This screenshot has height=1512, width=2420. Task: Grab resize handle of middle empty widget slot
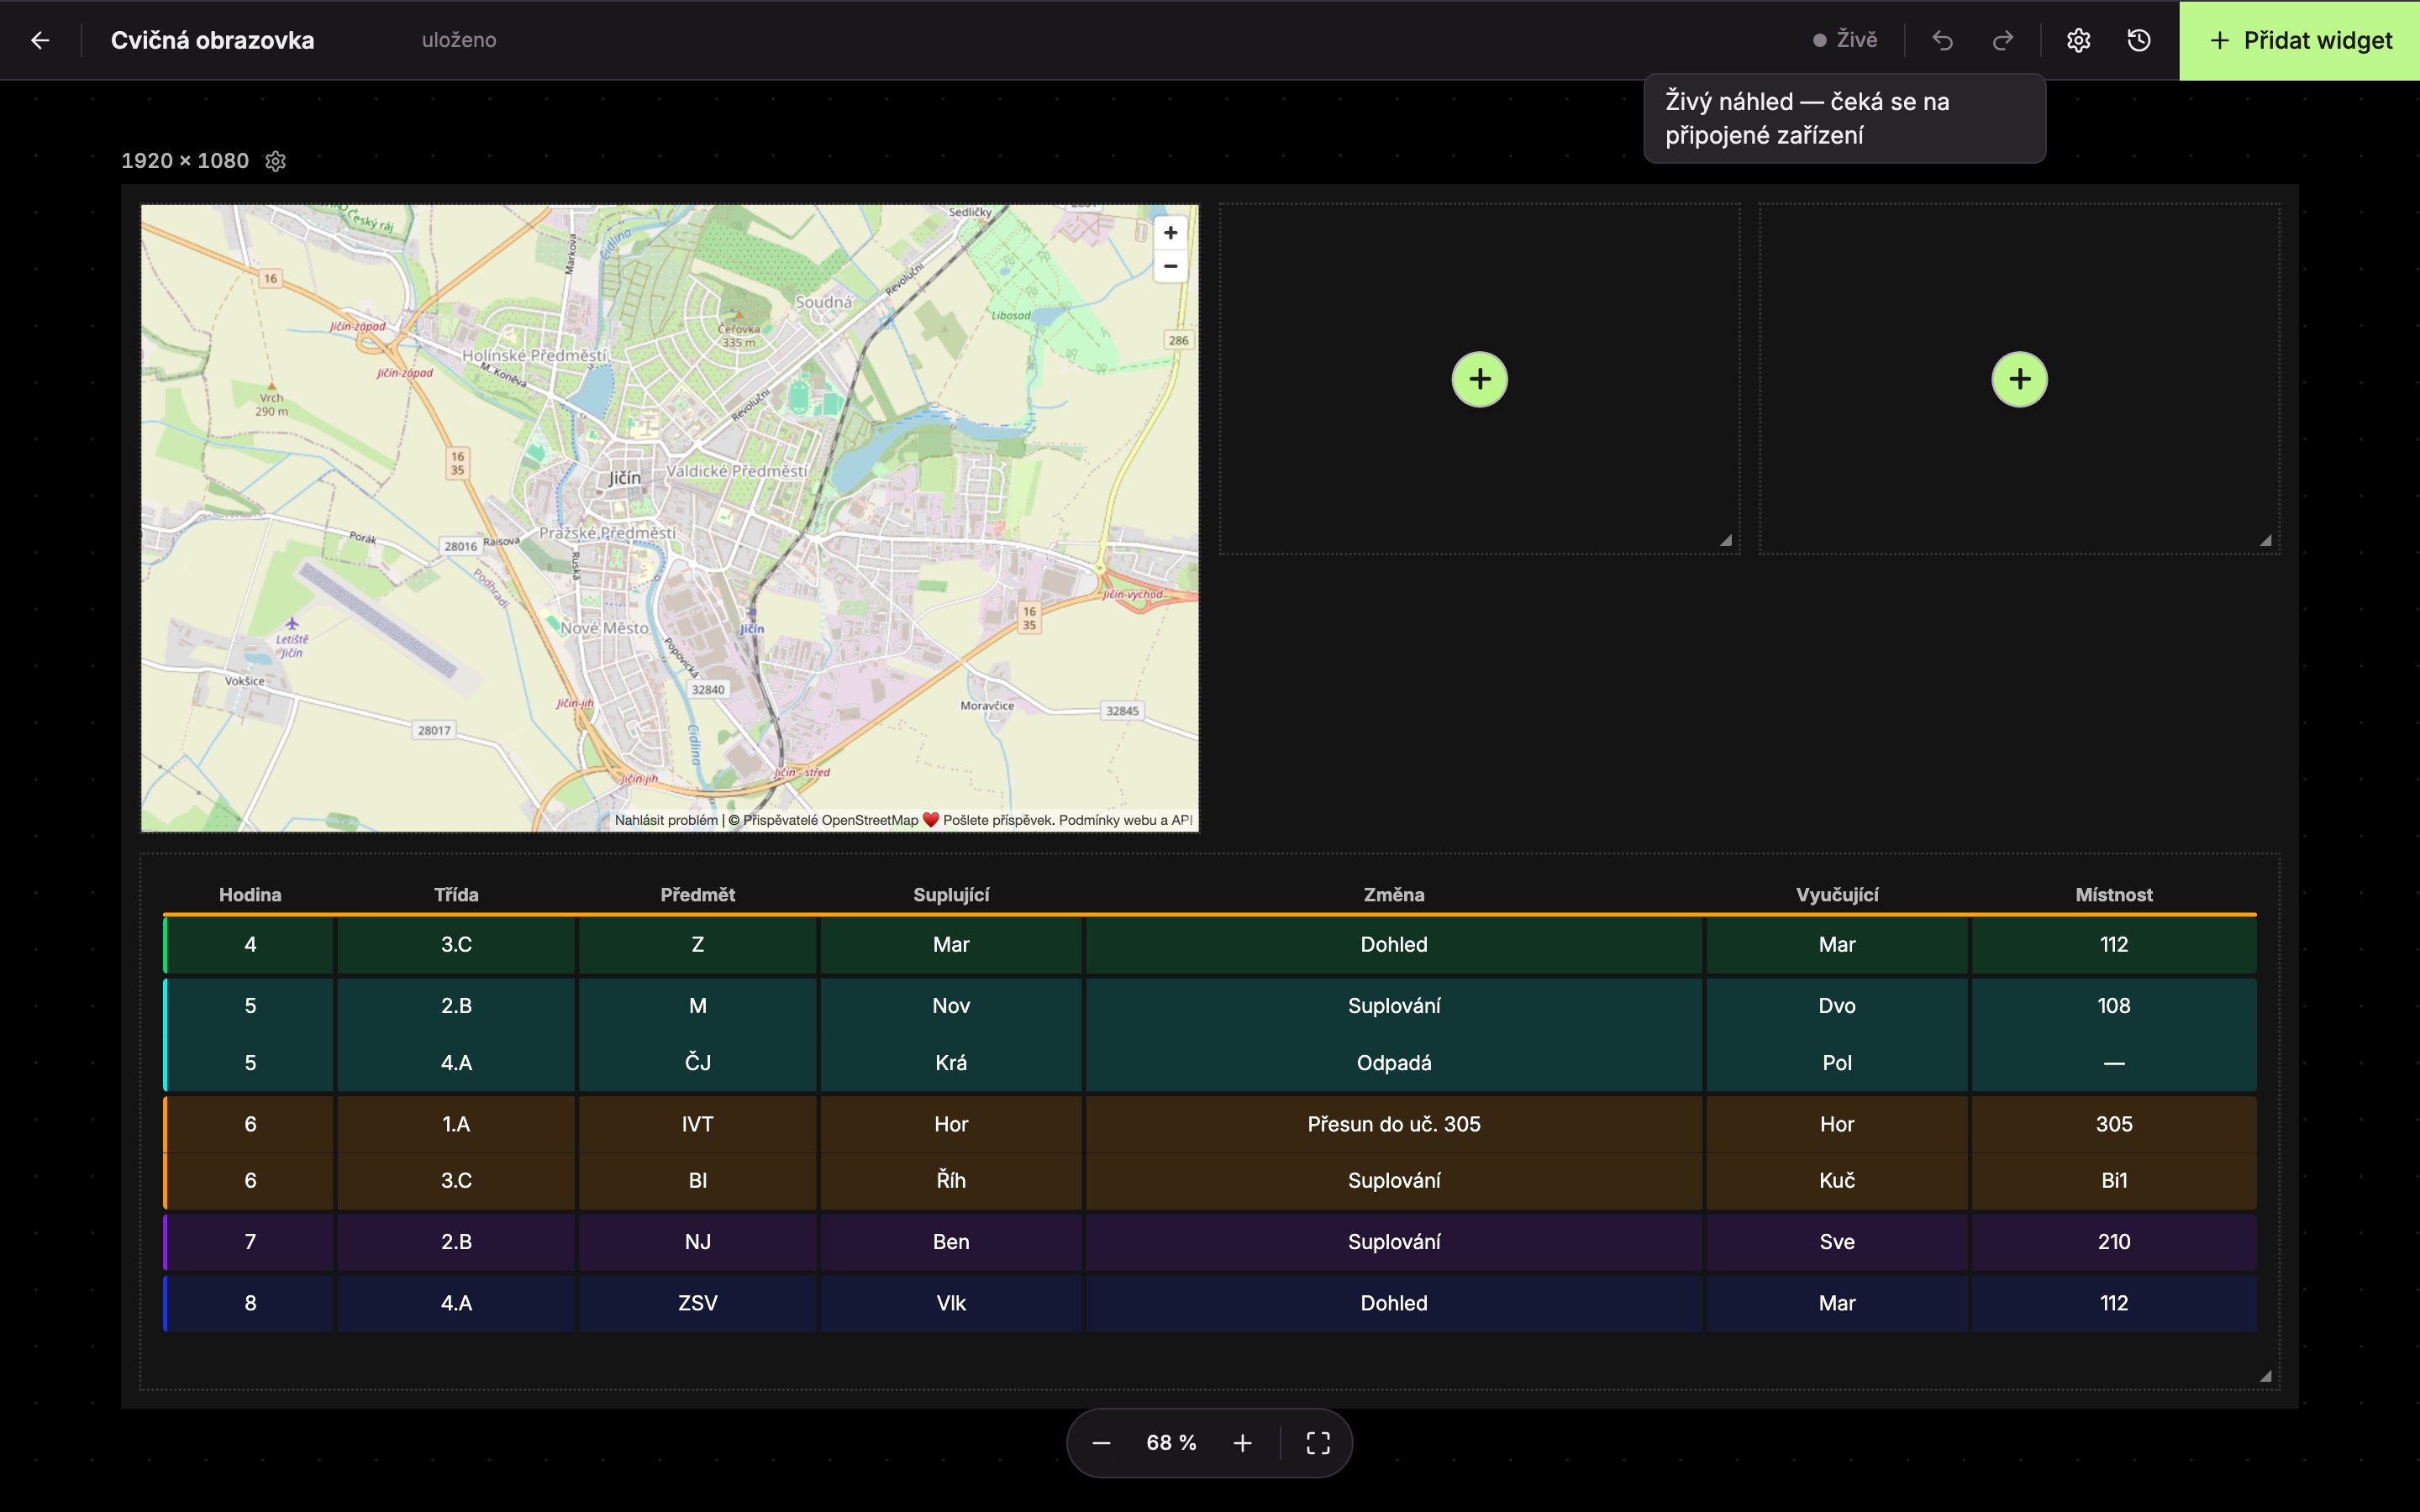pyautogui.click(x=1725, y=540)
